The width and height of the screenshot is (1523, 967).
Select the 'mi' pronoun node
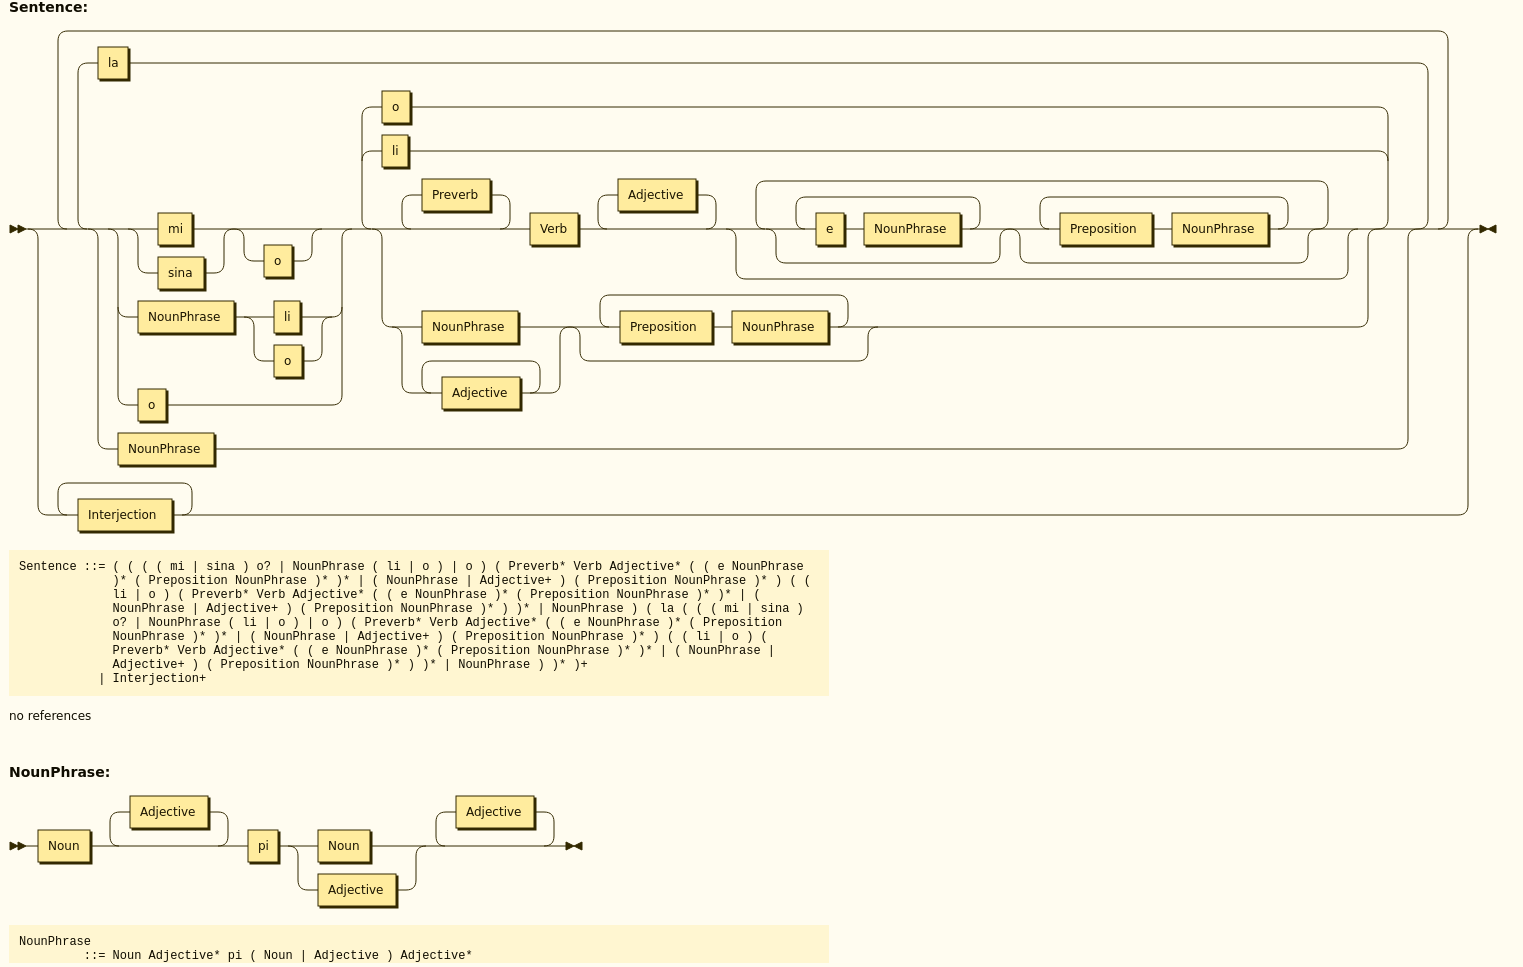175,229
